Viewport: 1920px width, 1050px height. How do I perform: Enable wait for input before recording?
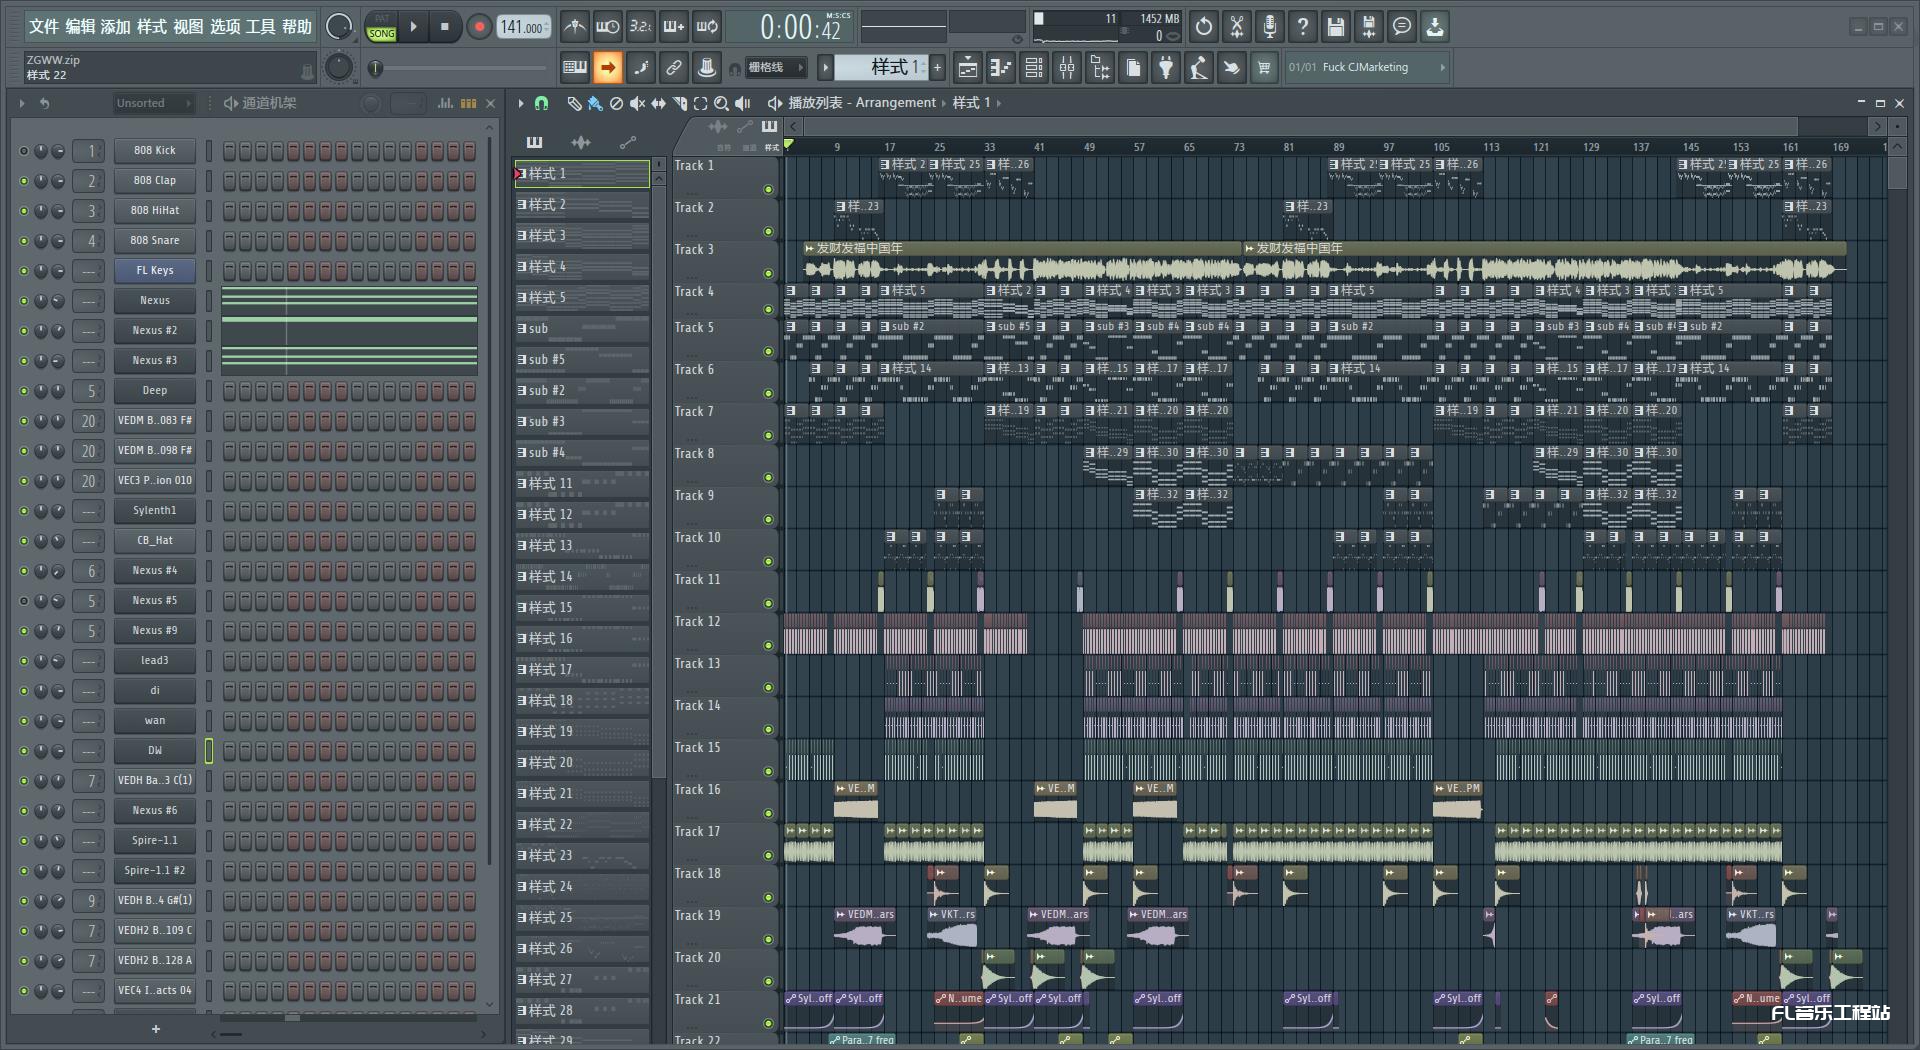607,27
